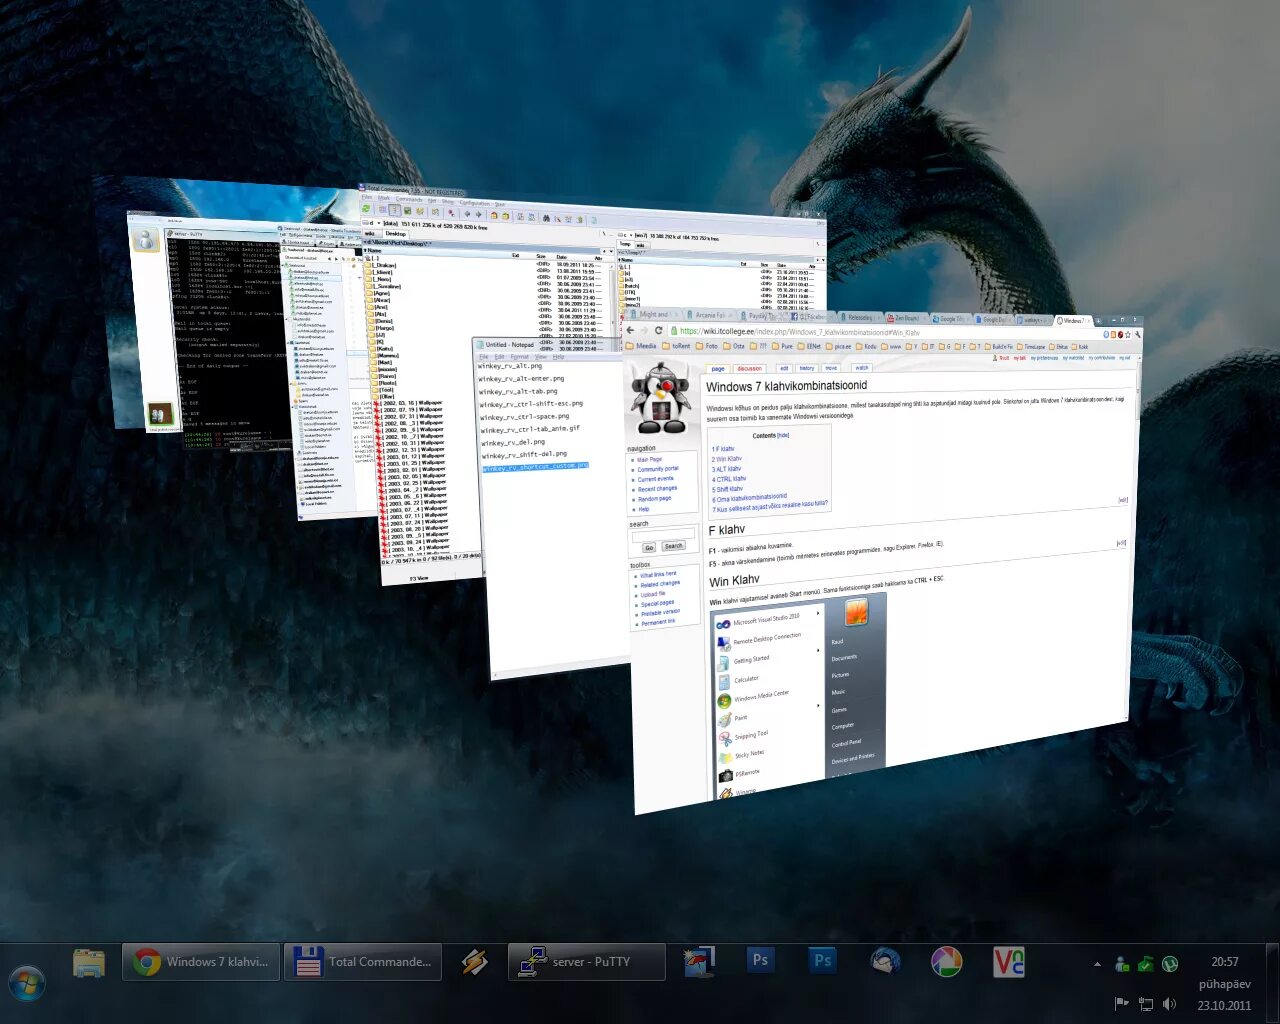Open the EENet bookmarks folder

point(809,346)
